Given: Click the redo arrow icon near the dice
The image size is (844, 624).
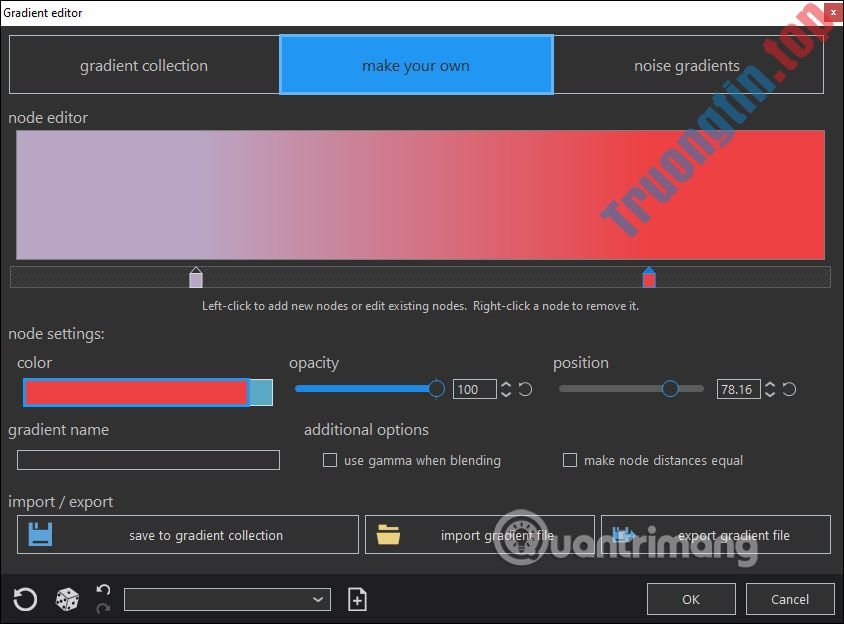Looking at the screenshot, I should click(102, 606).
